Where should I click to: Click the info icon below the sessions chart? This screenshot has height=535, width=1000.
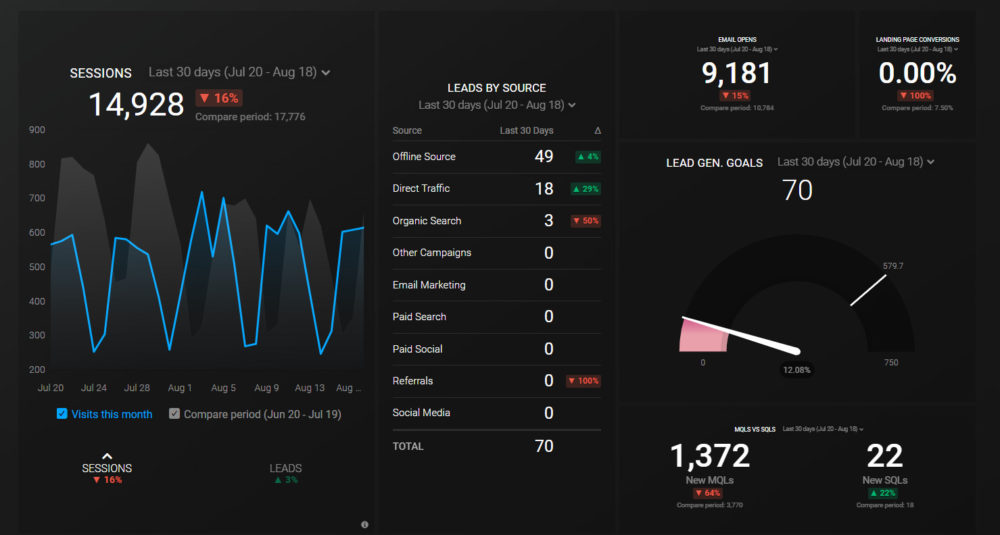[364, 524]
